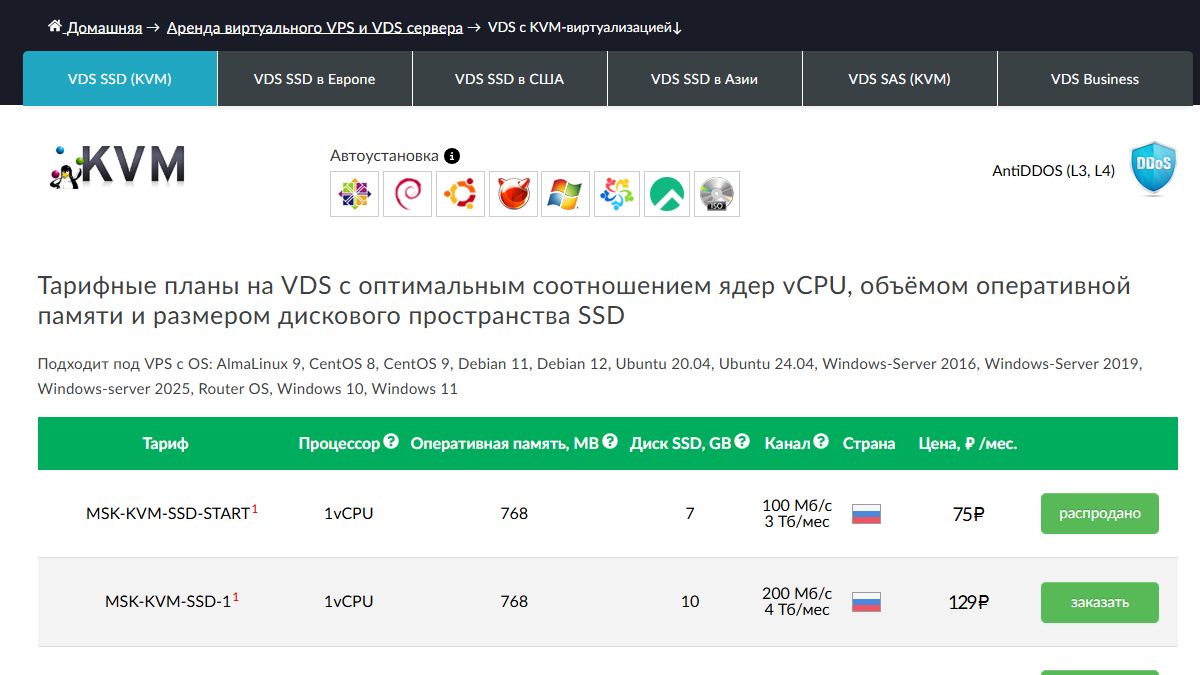Screen dimensions: 1200x675
Task: Click the Debian swirl icon
Action: tap(408, 194)
